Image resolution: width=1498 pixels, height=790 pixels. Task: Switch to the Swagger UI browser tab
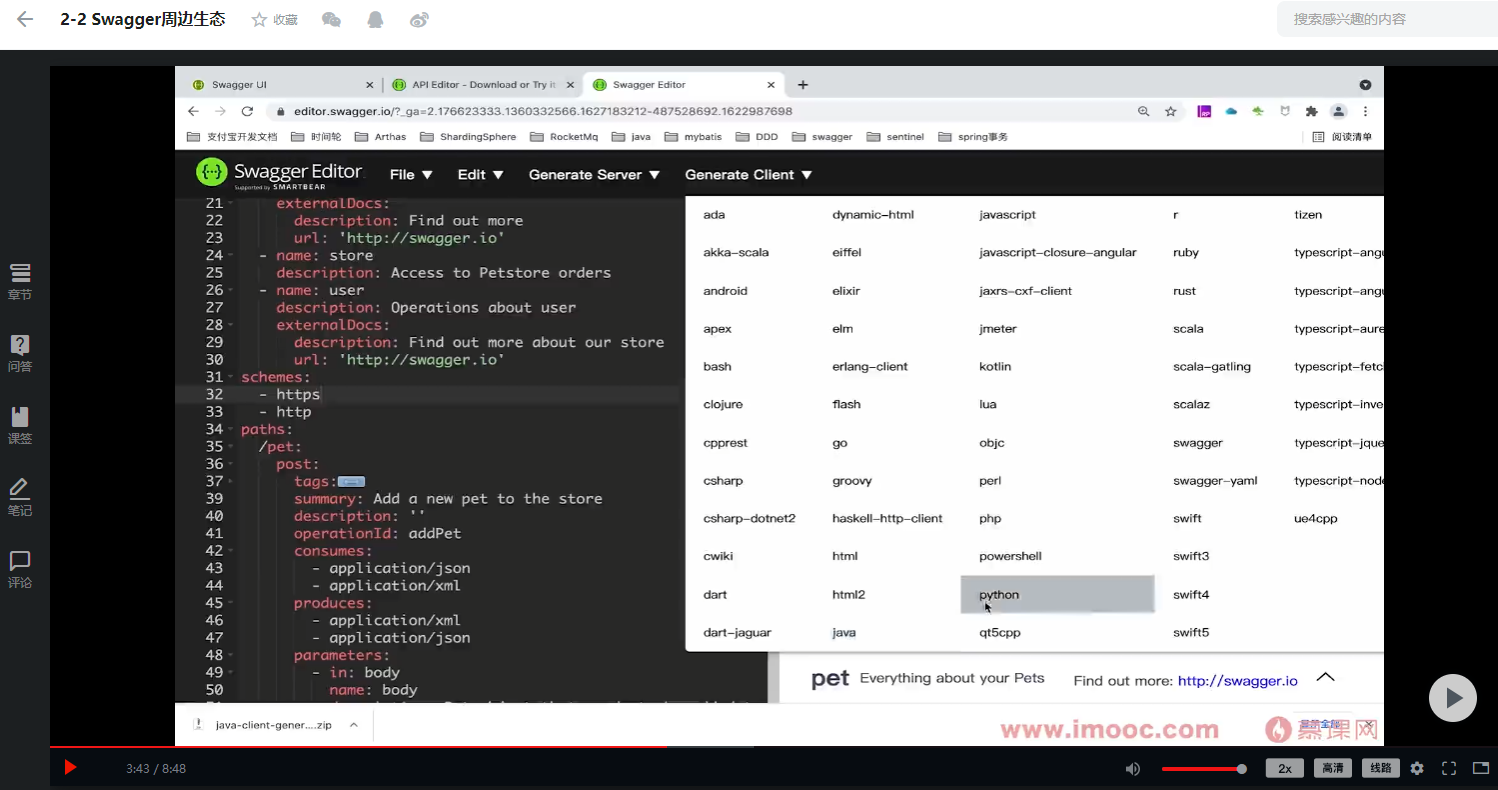[278, 85]
